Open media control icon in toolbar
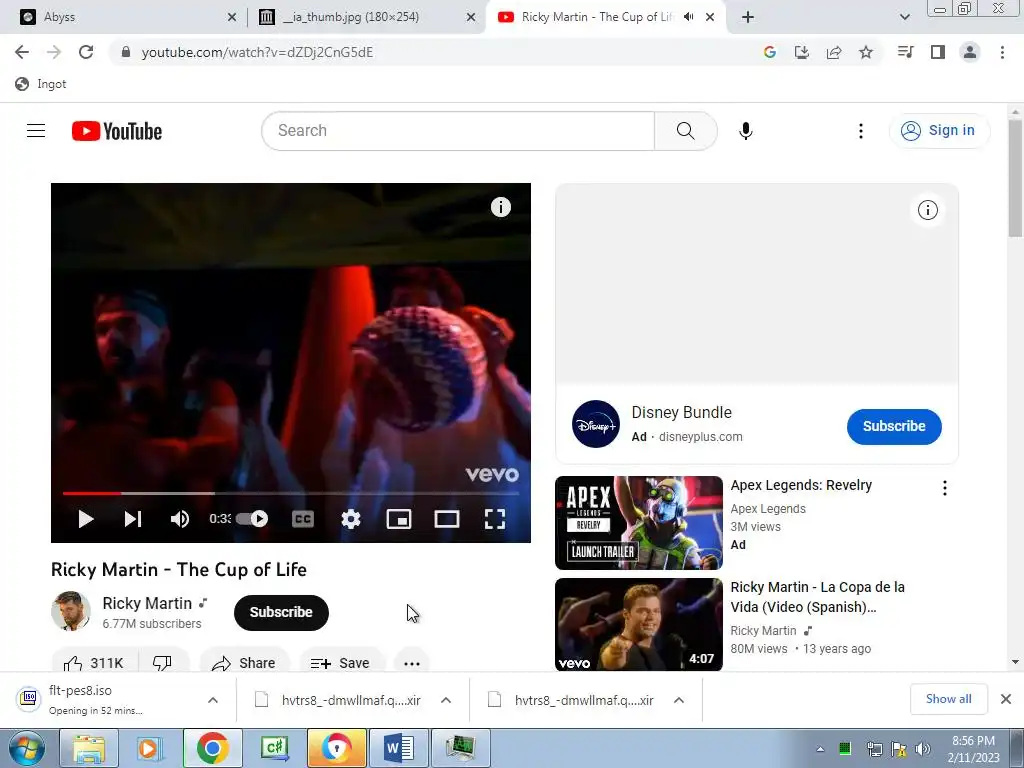The height and width of the screenshot is (768, 1024). coord(906,52)
